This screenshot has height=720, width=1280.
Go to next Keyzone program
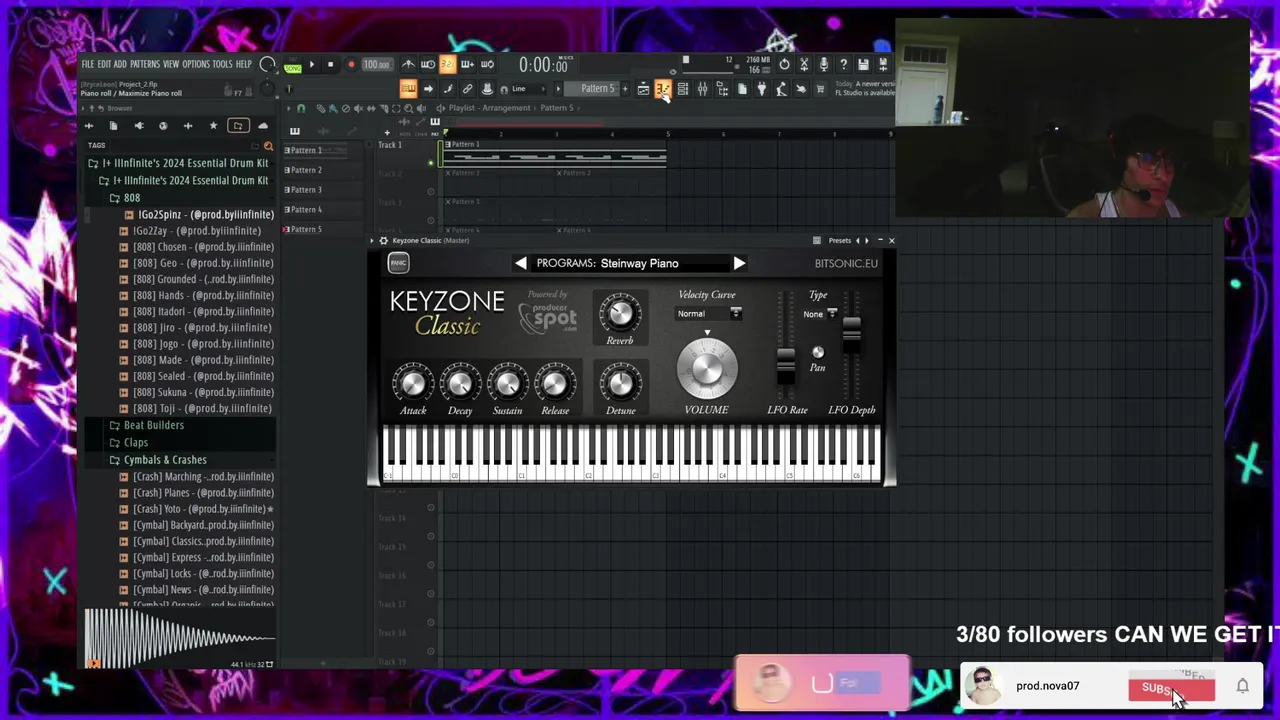coord(738,263)
